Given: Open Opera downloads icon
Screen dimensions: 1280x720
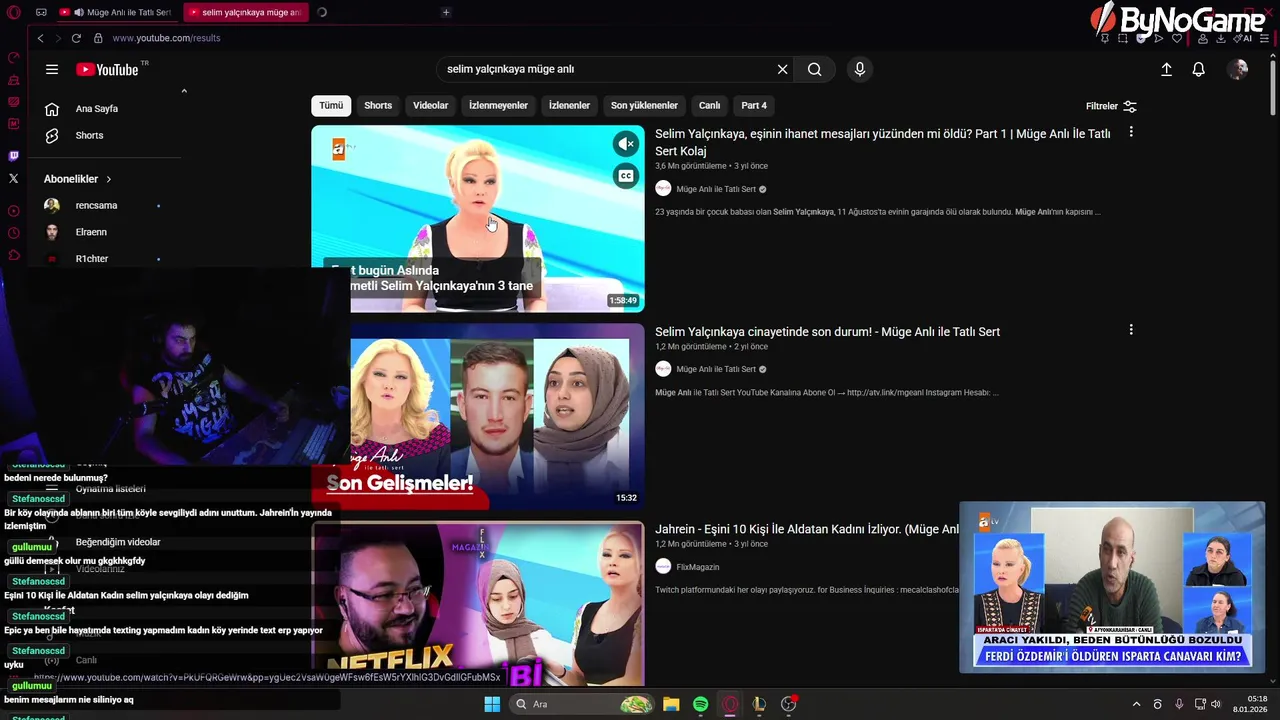Looking at the screenshot, I should pyautogui.click(x=1220, y=38).
